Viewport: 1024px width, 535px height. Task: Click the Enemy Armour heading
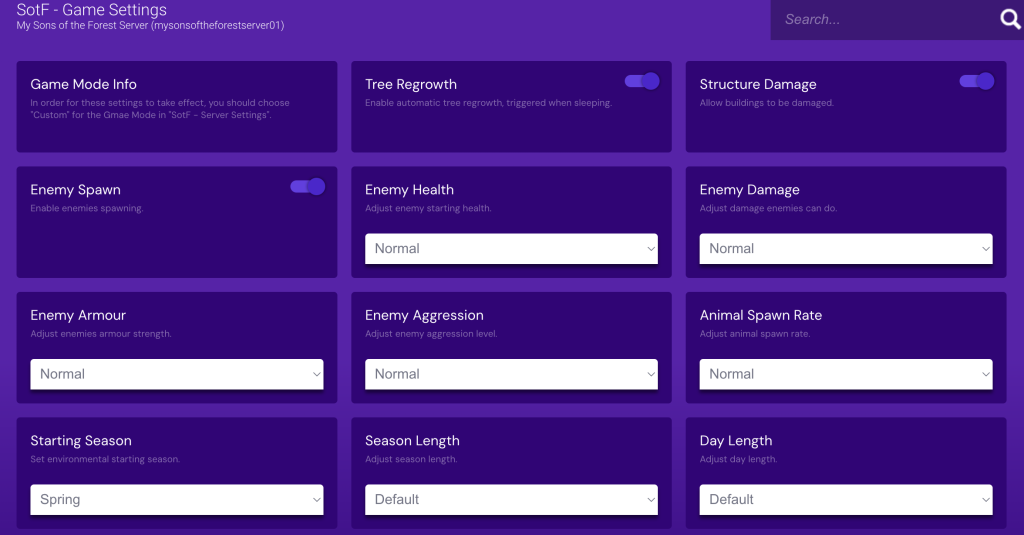[78, 316]
